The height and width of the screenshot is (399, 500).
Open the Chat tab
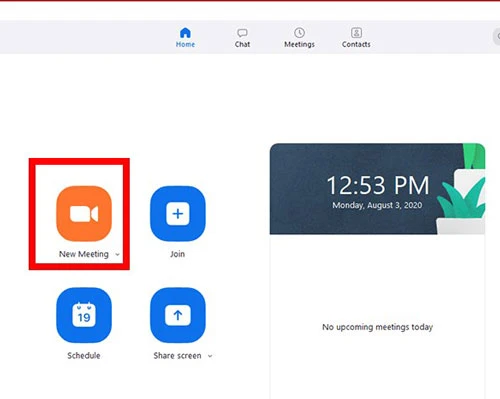coord(242,38)
